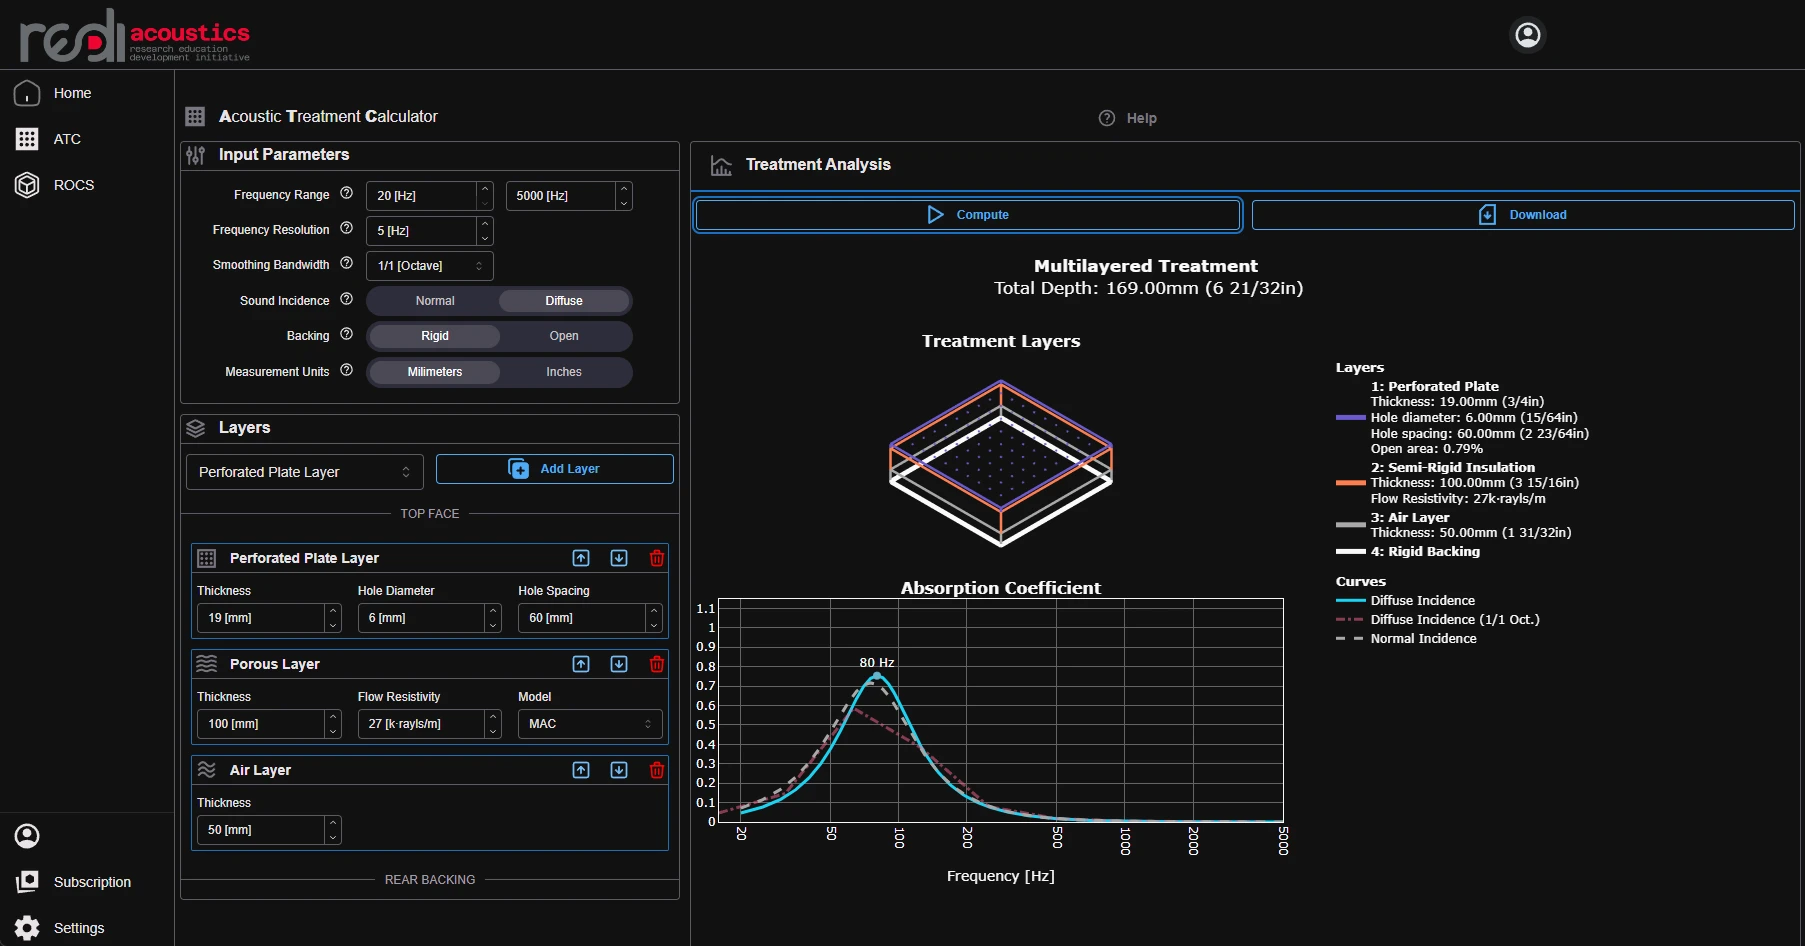Screen dimensions: 1805x946
Task: Switch Sound Incidence to Normal
Action: click(435, 301)
